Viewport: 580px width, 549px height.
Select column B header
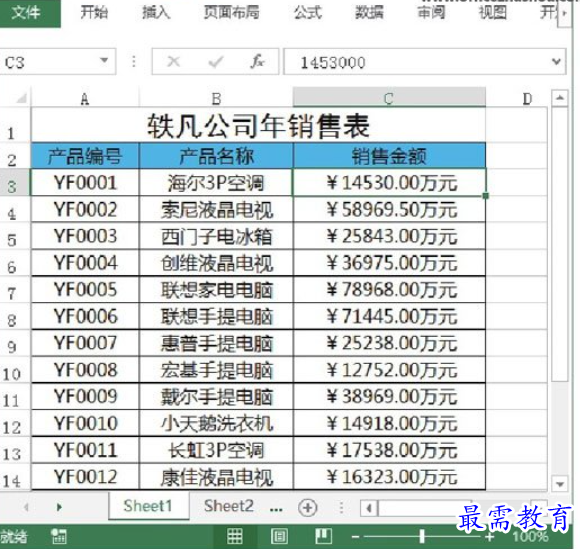click(216, 98)
